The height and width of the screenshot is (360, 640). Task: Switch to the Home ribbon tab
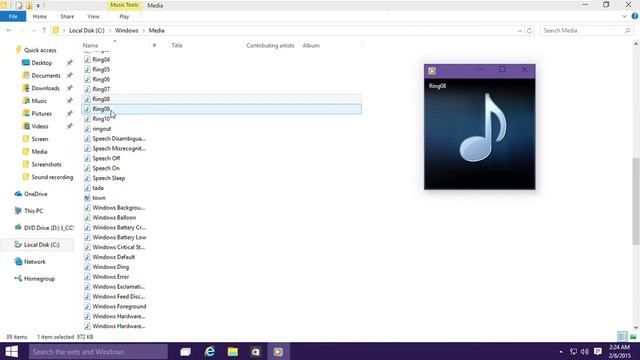pos(40,16)
